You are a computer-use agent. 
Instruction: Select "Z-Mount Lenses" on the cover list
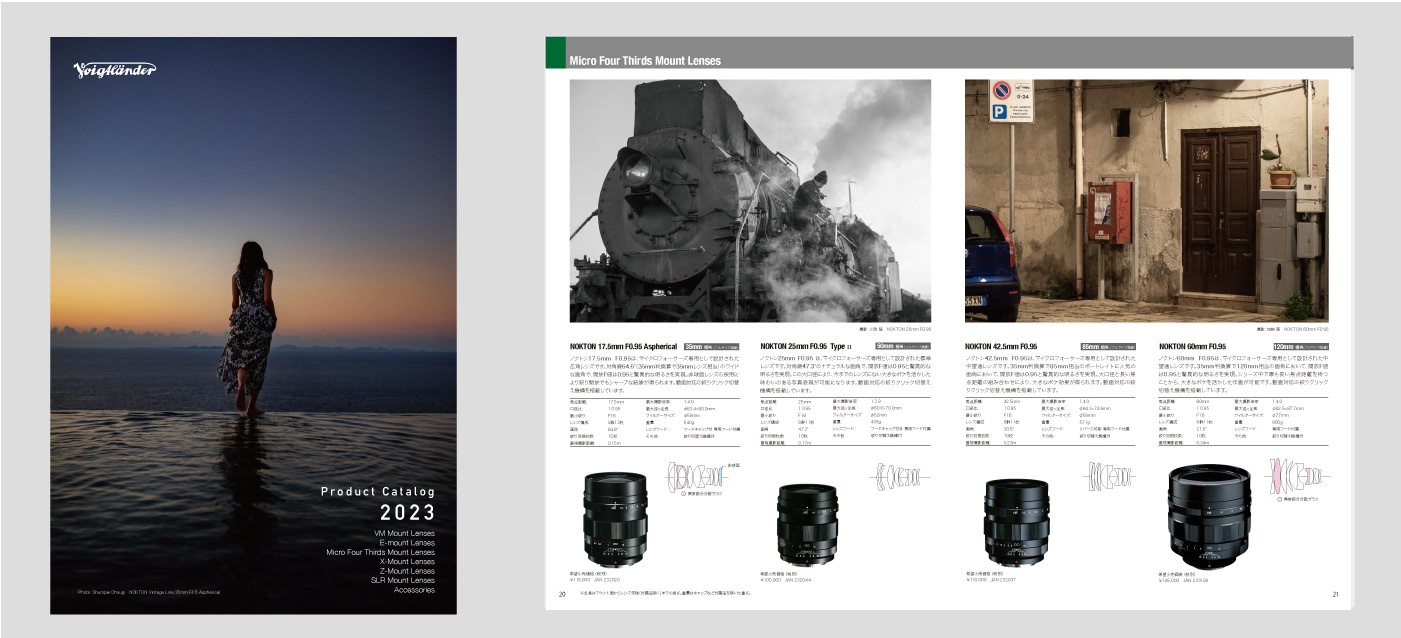405,571
